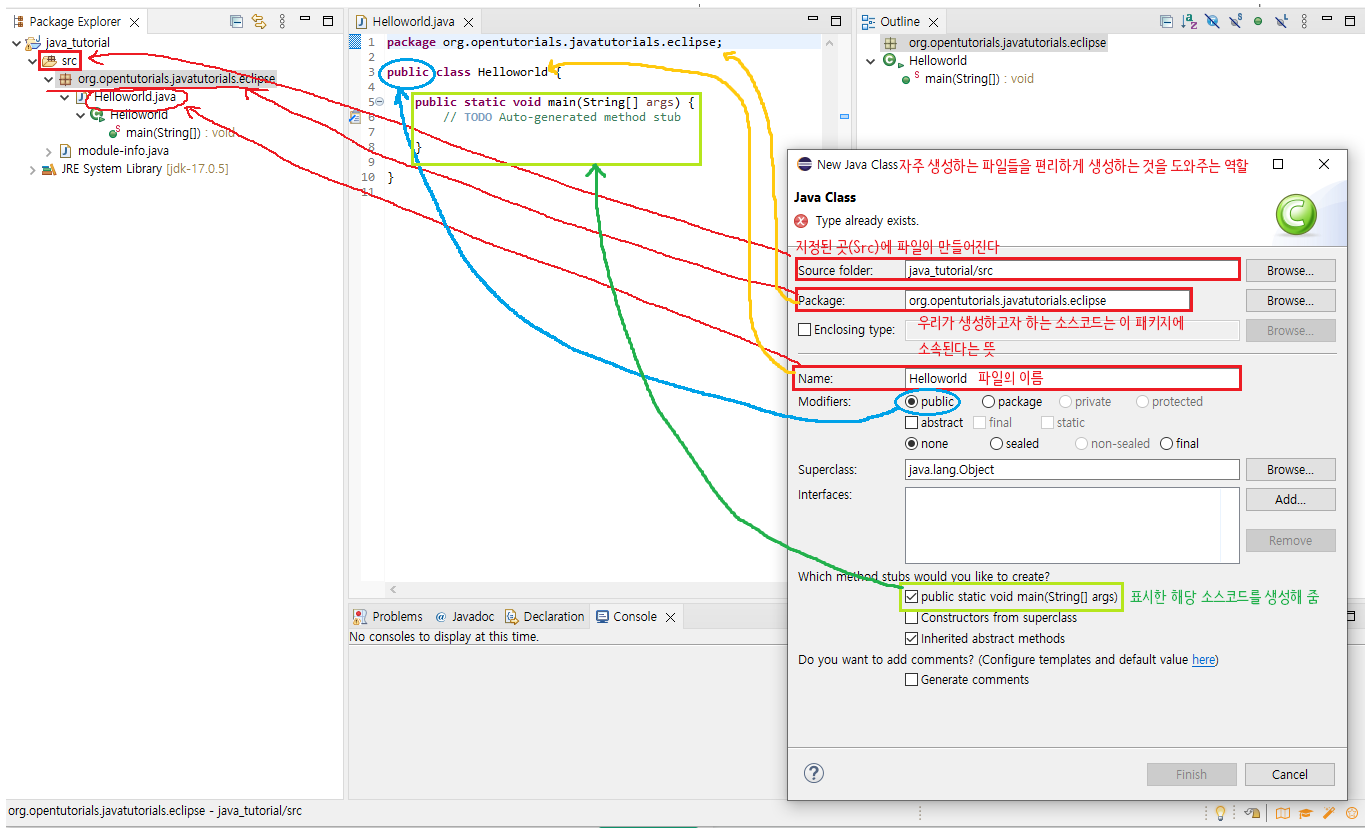Check Constructors from superclass
This screenshot has width=1370, height=832.
click(911, 618)
